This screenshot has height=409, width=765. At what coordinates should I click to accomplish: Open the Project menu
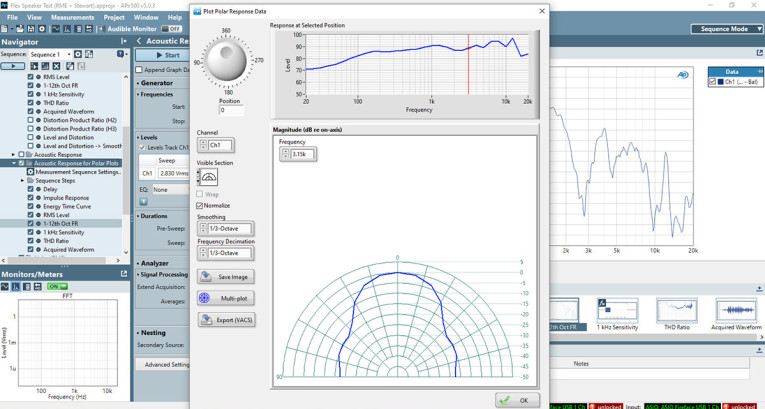coord(114,17)
